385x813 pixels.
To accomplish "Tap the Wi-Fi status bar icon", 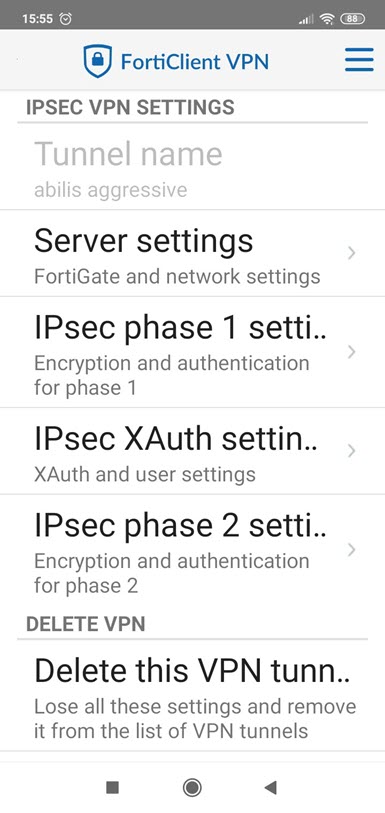I will tap(327, 19).
